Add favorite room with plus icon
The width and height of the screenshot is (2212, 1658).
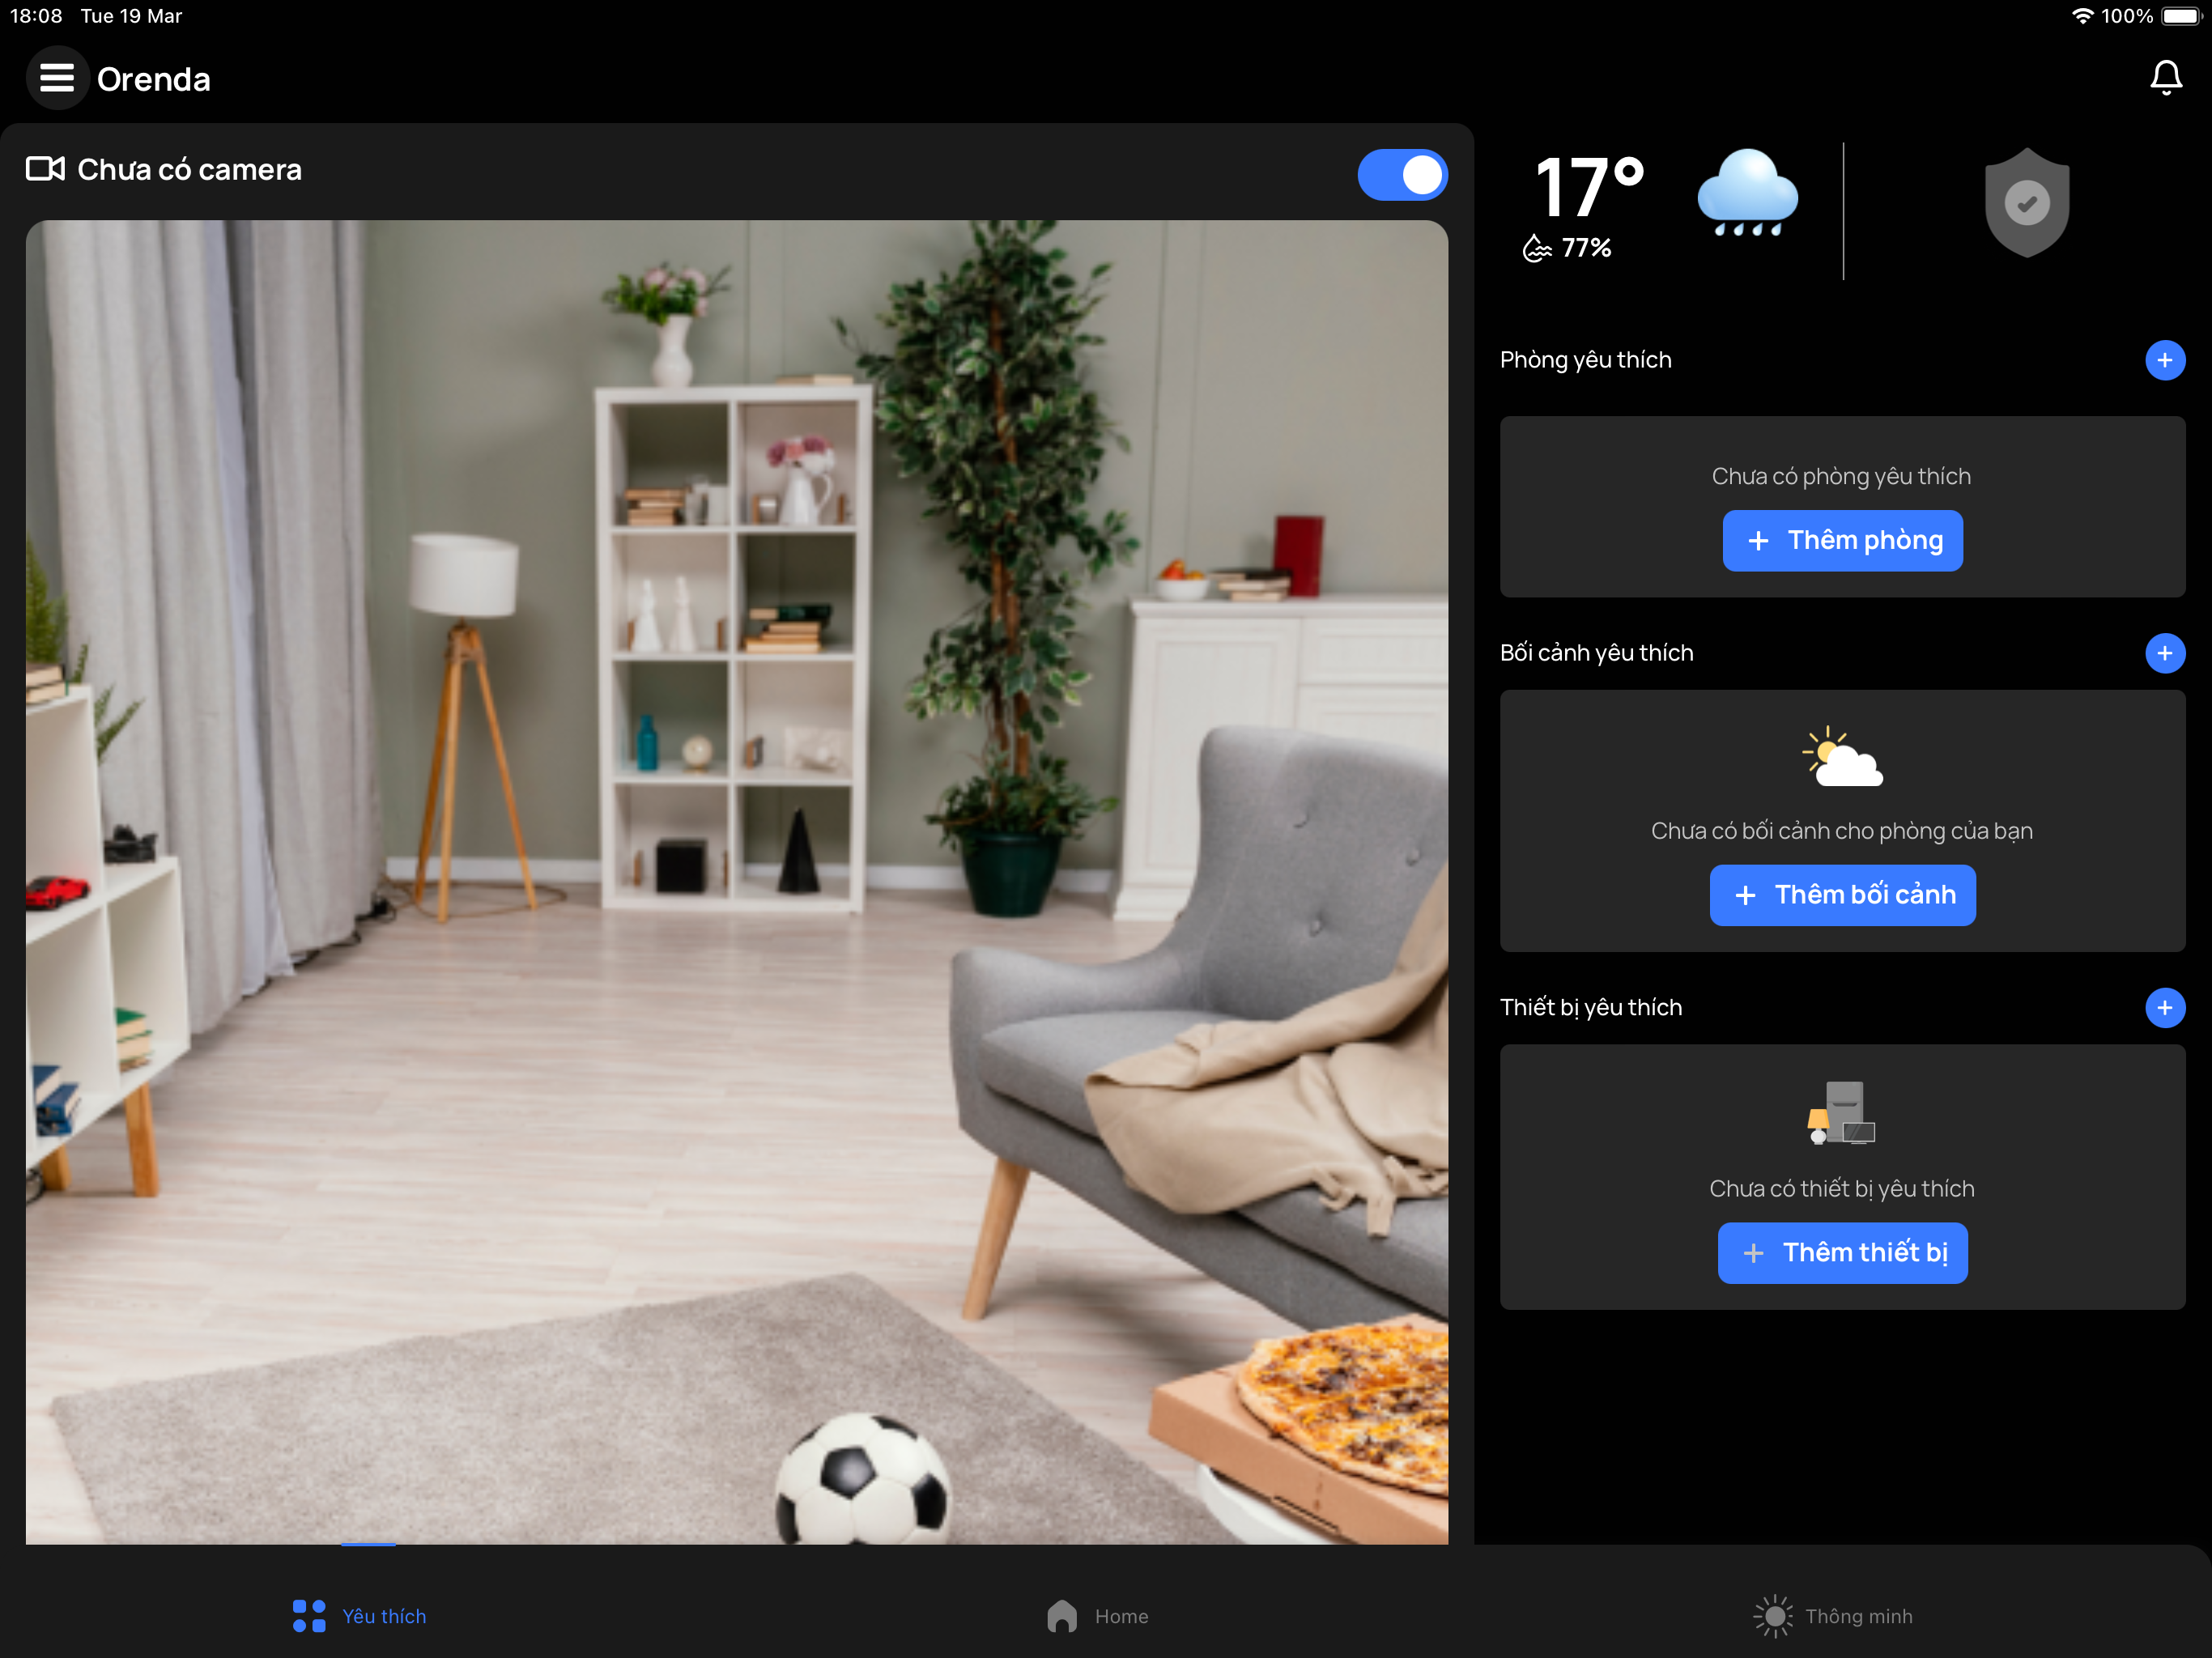(2164, 360)
